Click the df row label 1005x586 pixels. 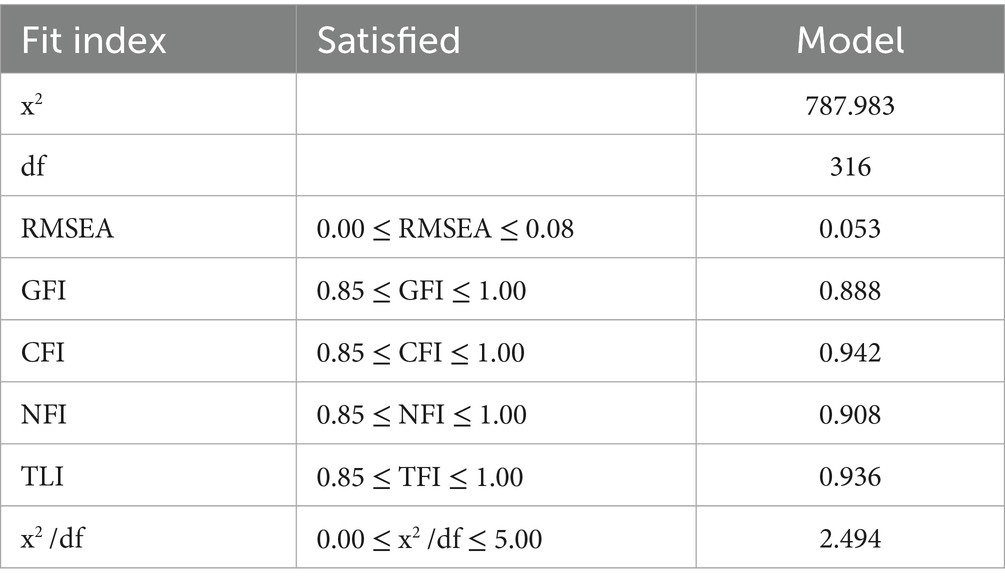31,167
